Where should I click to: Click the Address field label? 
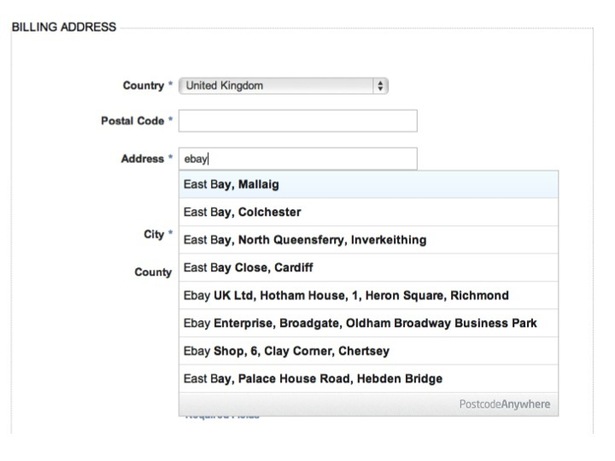pyautogui.click(x=141, y=158)
